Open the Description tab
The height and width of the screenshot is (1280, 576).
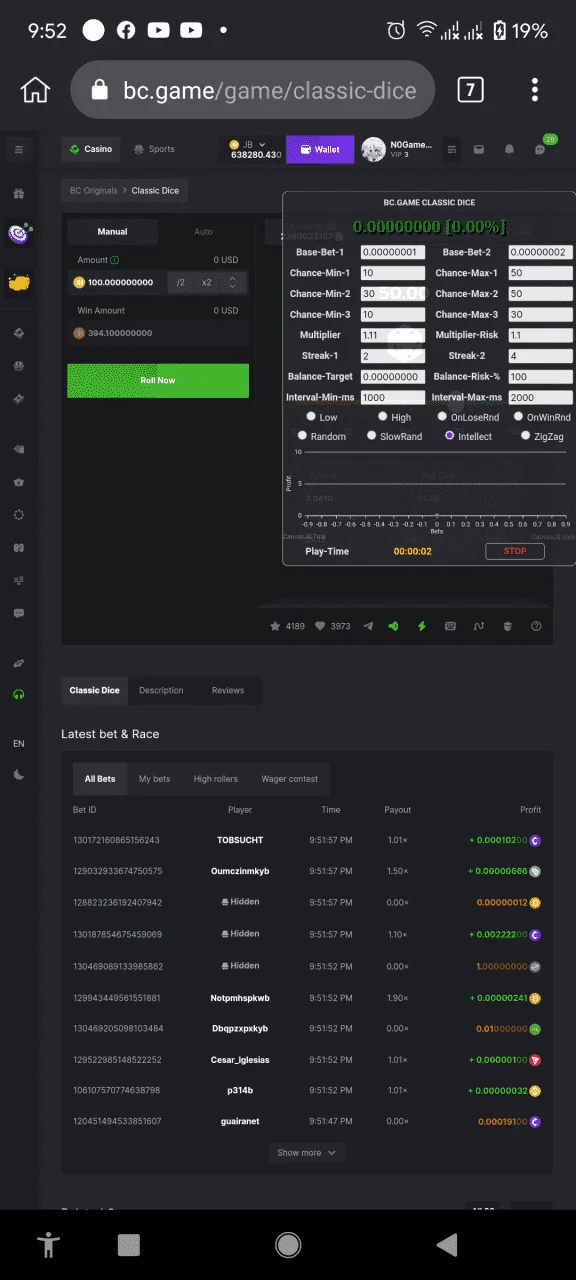coord(161,690)
